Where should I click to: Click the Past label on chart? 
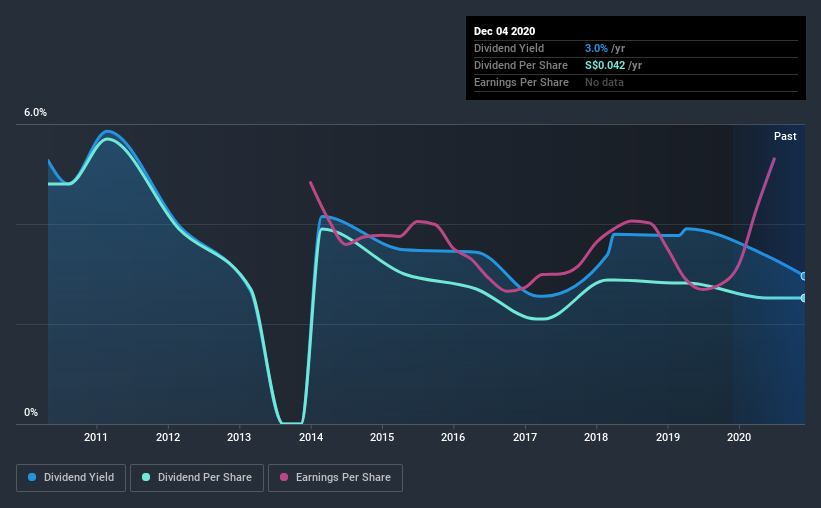click(x=785, y=136)
